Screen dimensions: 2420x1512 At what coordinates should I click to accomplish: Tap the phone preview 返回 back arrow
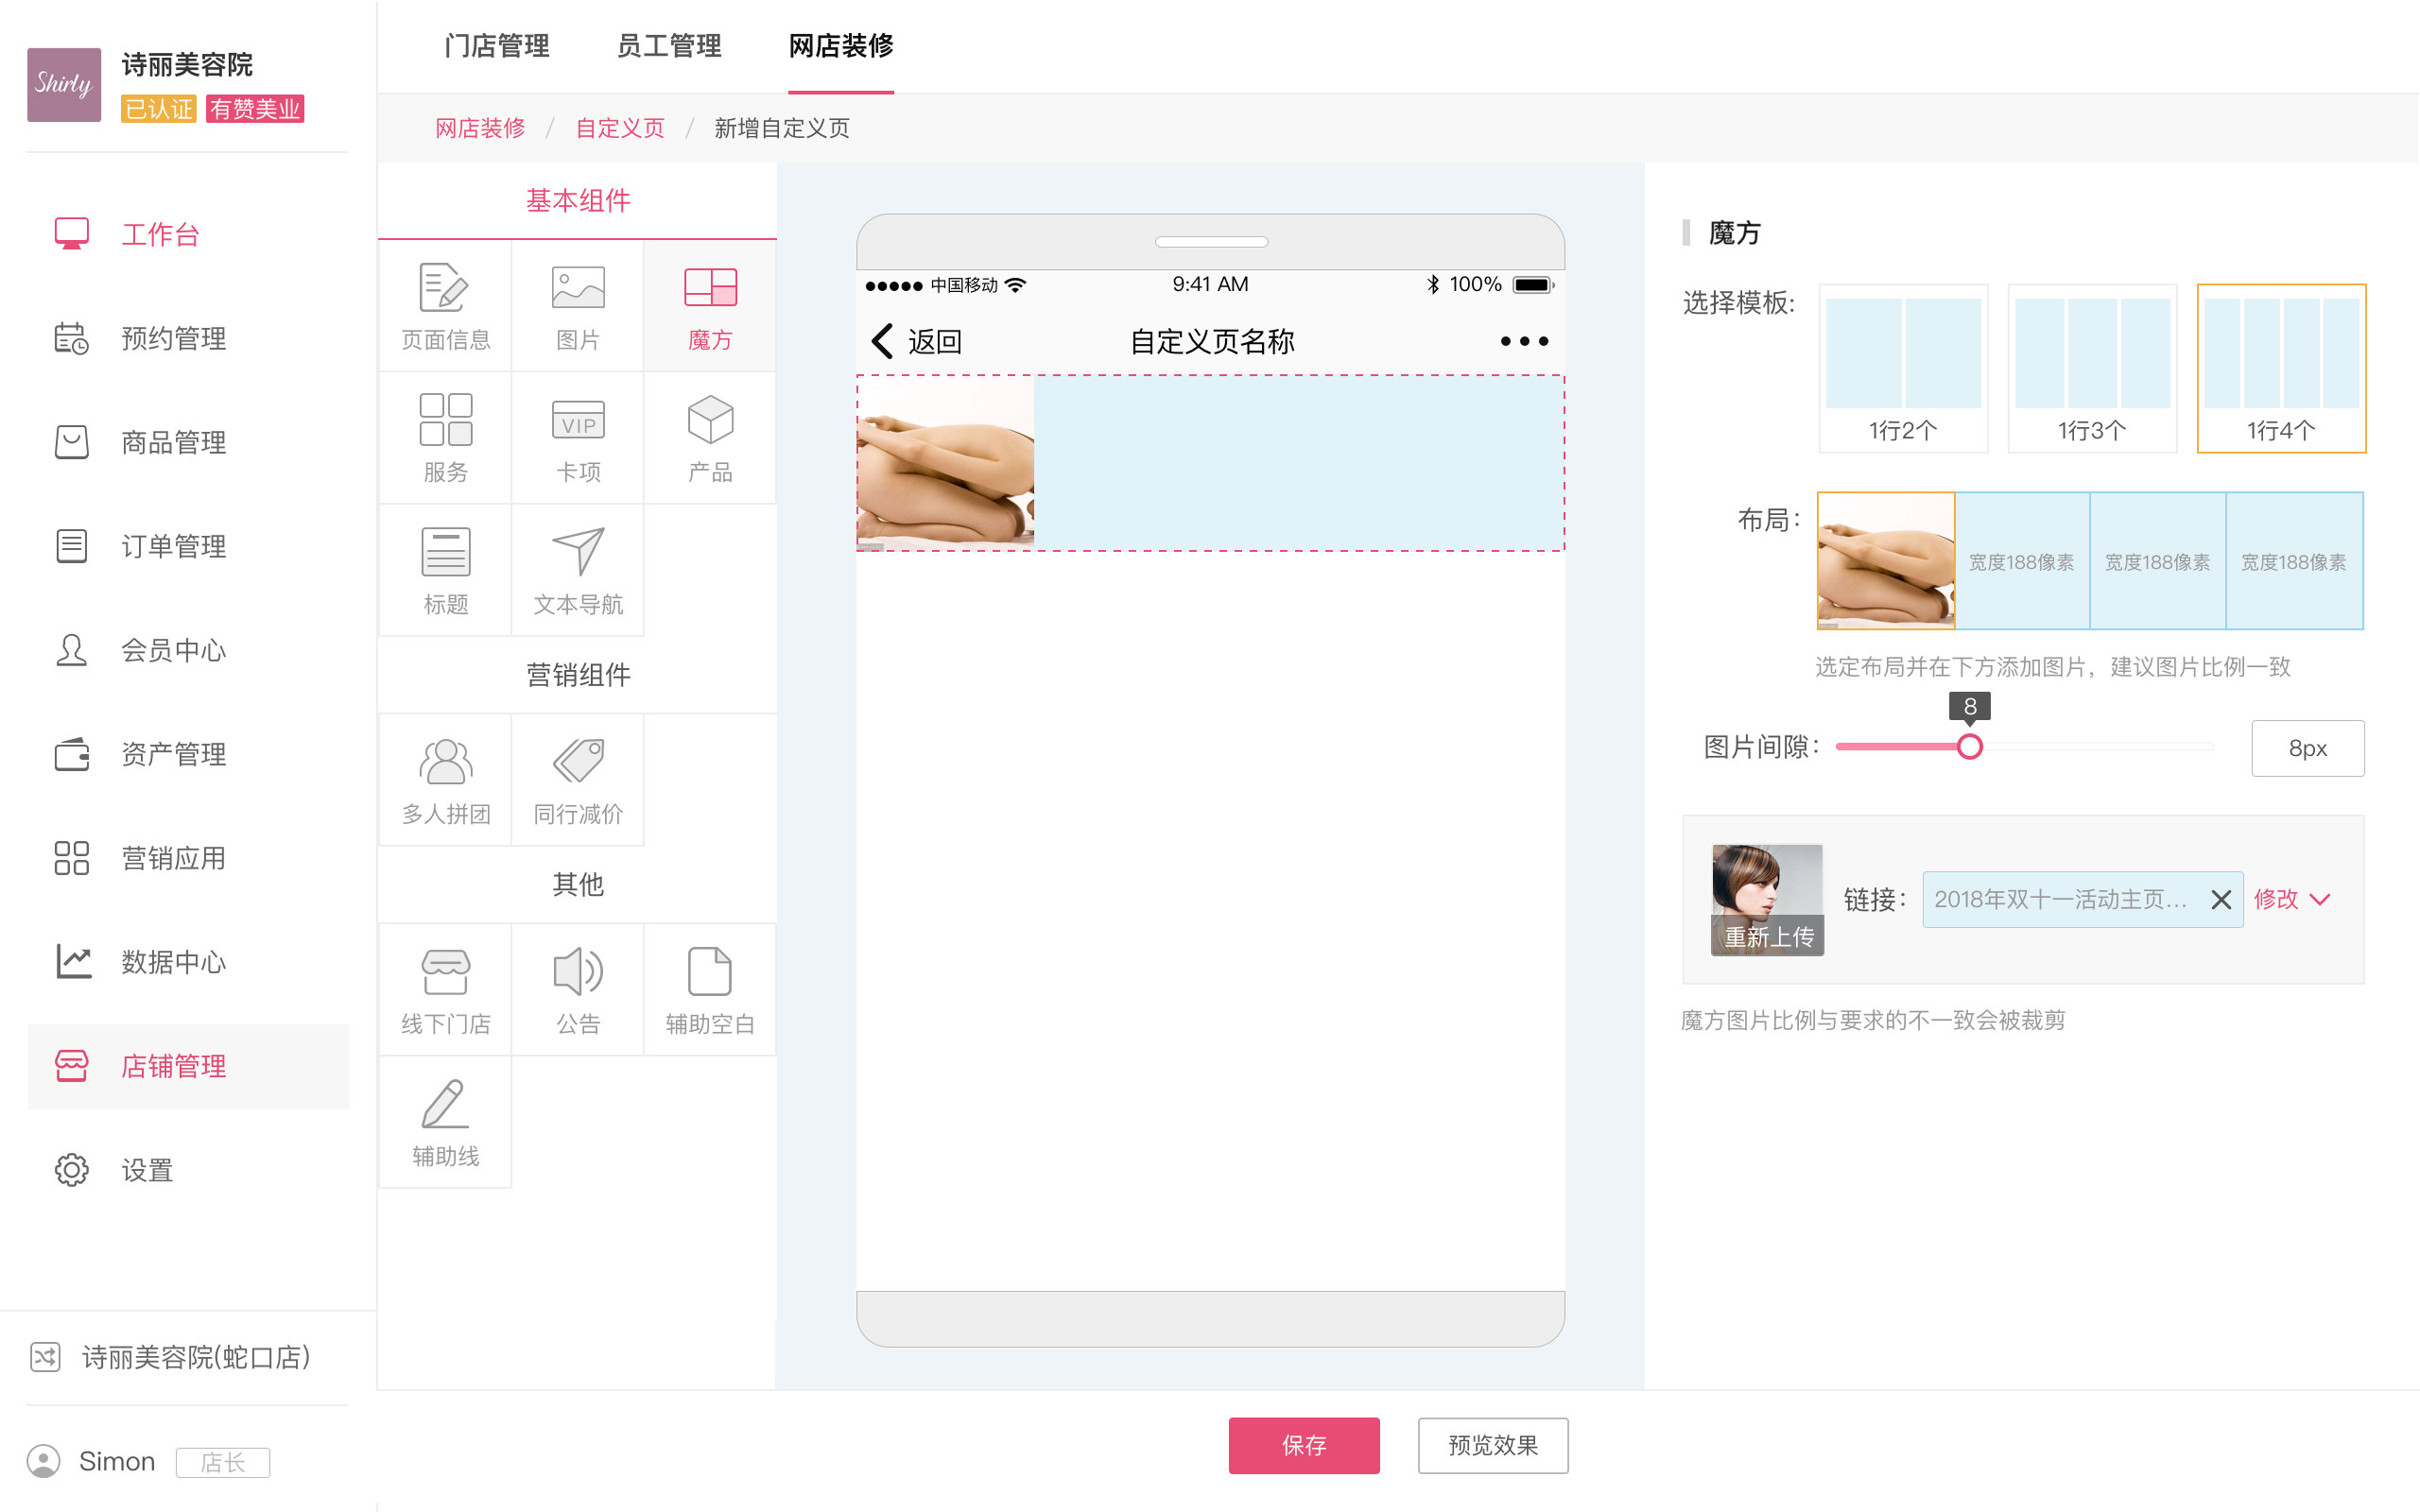[882, 341]
